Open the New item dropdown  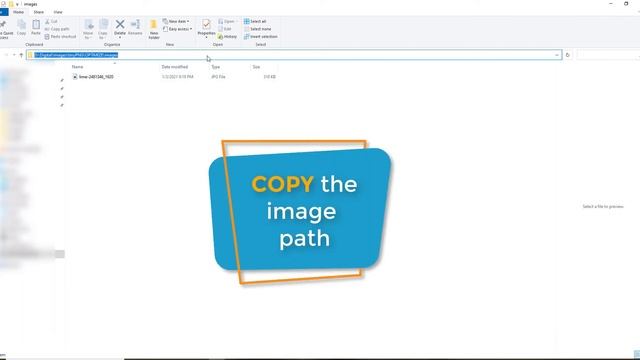coord(176,21)
